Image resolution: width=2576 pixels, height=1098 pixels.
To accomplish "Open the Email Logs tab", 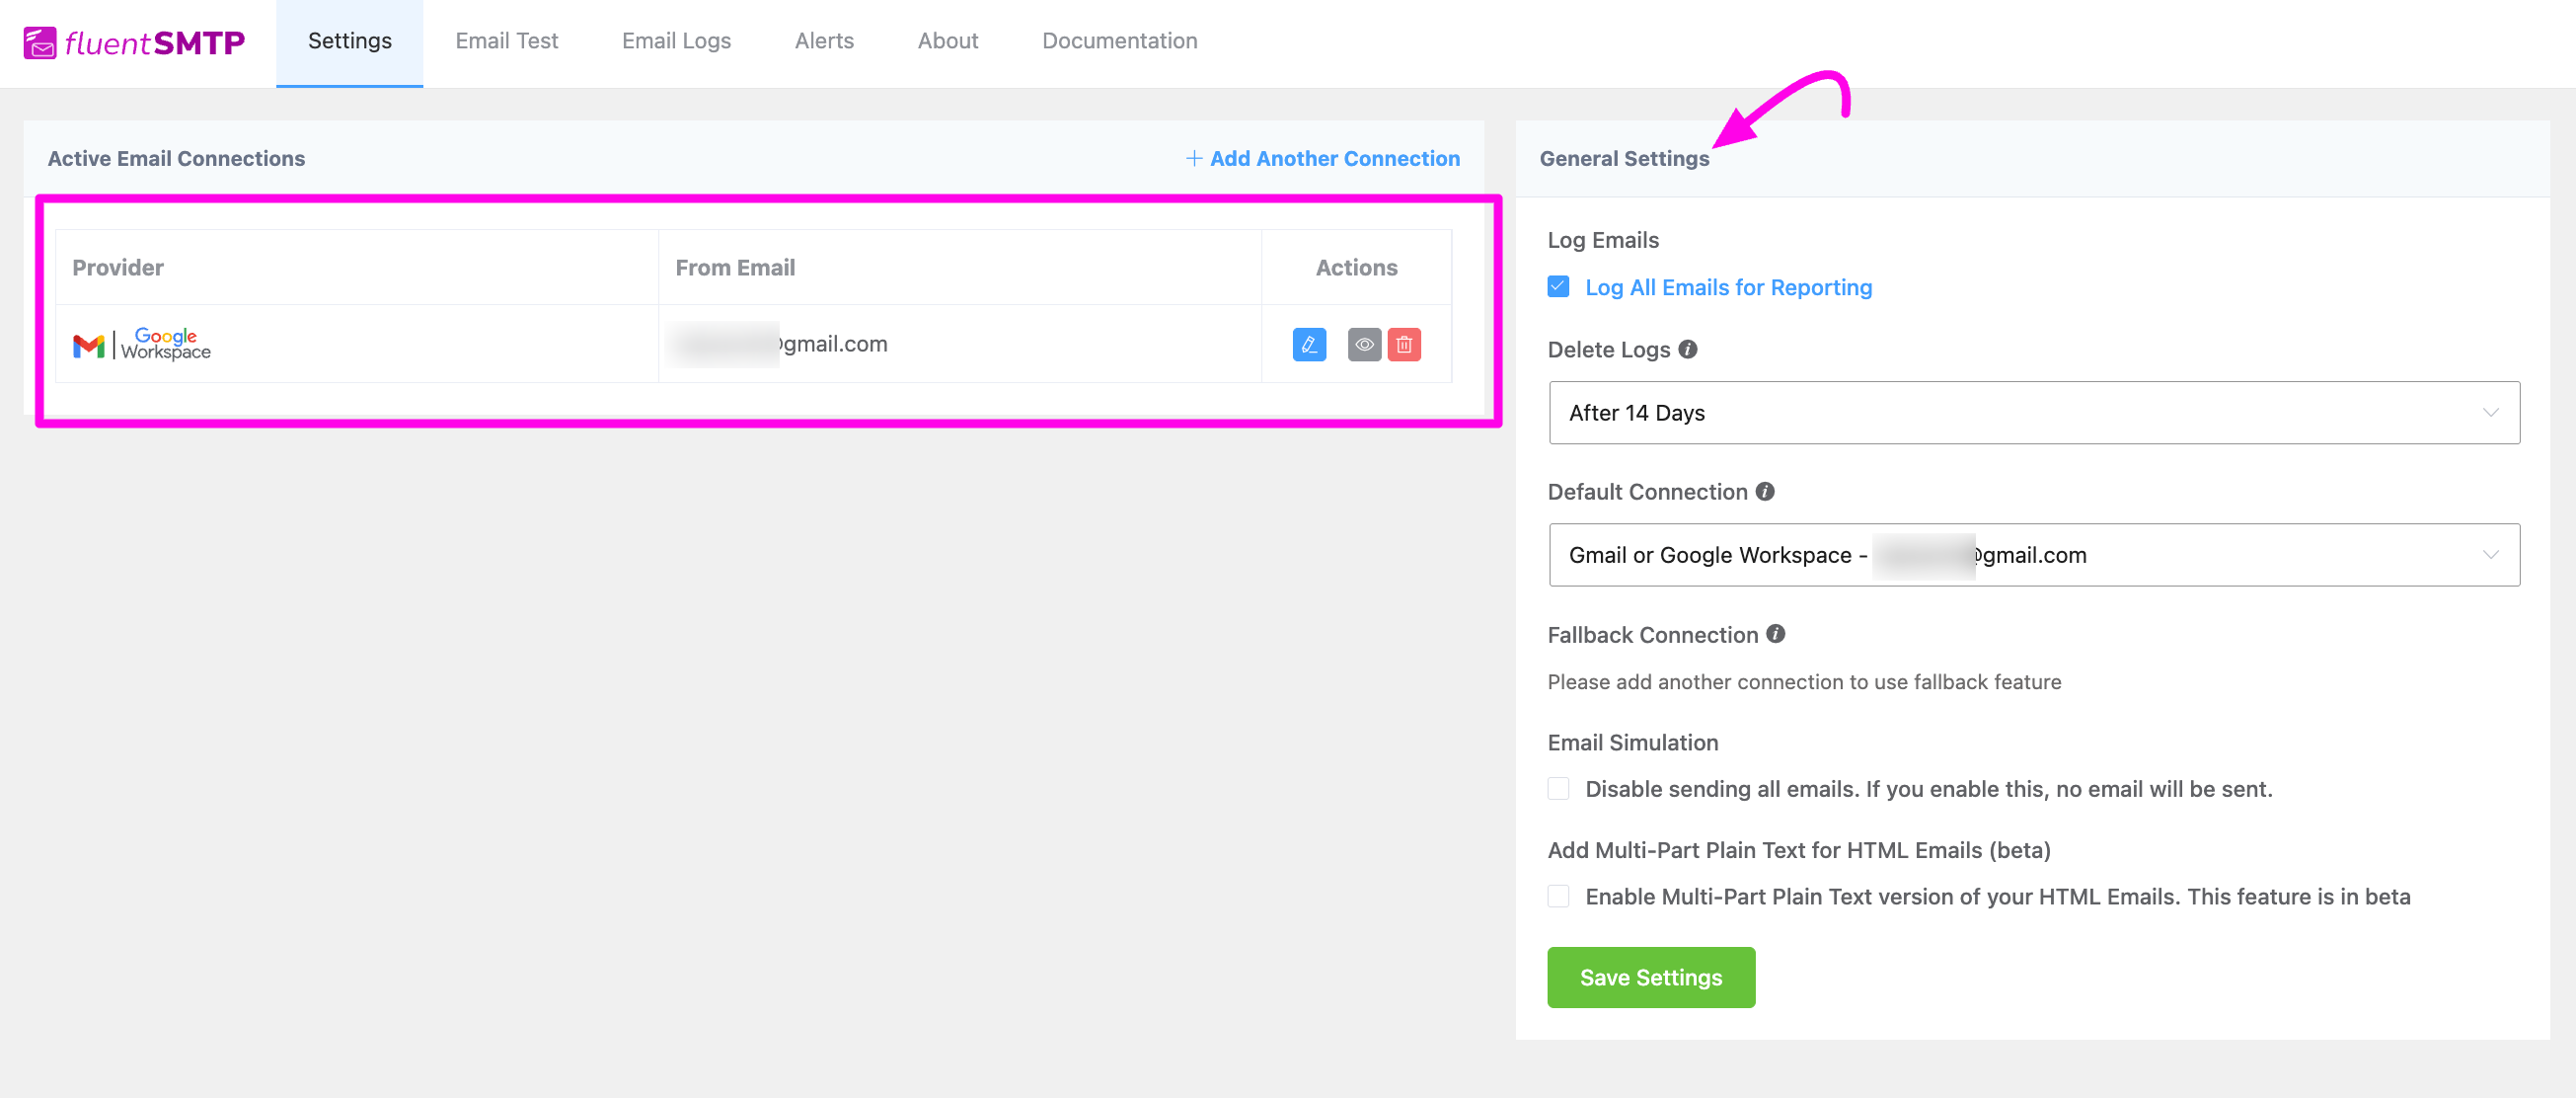I will coord(676,42).
